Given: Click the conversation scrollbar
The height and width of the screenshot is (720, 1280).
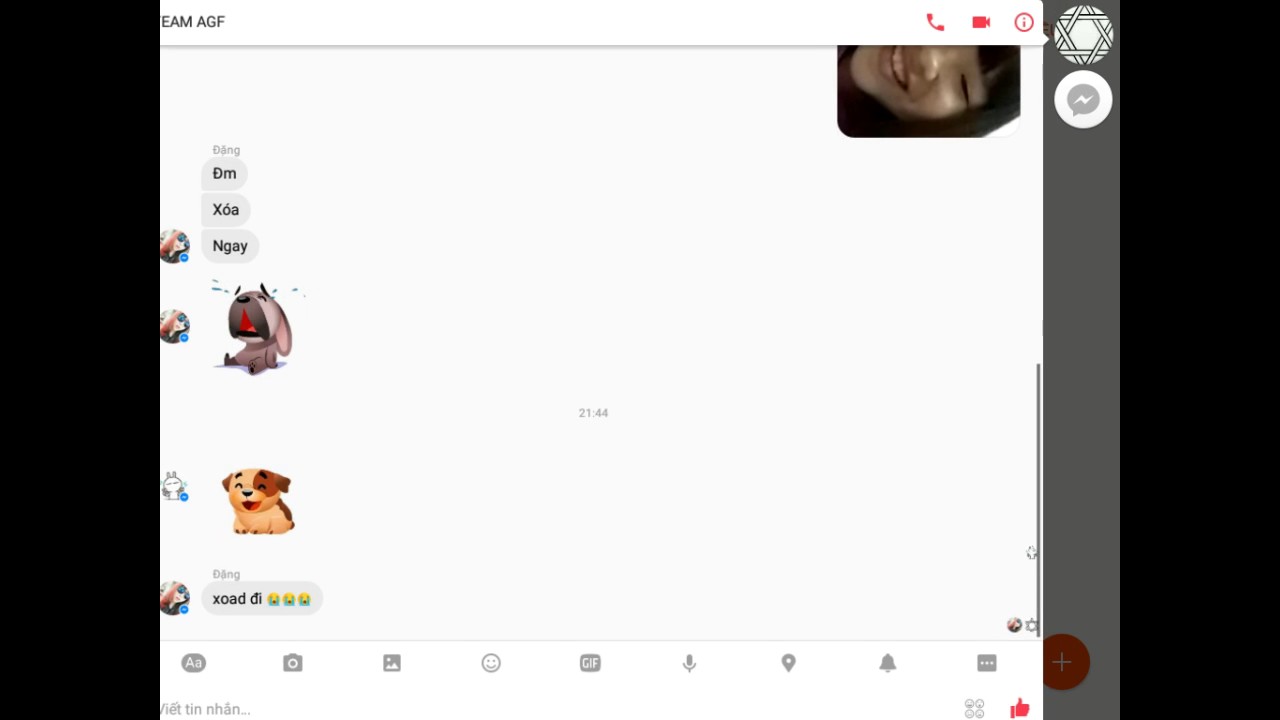Looking at the screenshot, I should click(1038, 493).
